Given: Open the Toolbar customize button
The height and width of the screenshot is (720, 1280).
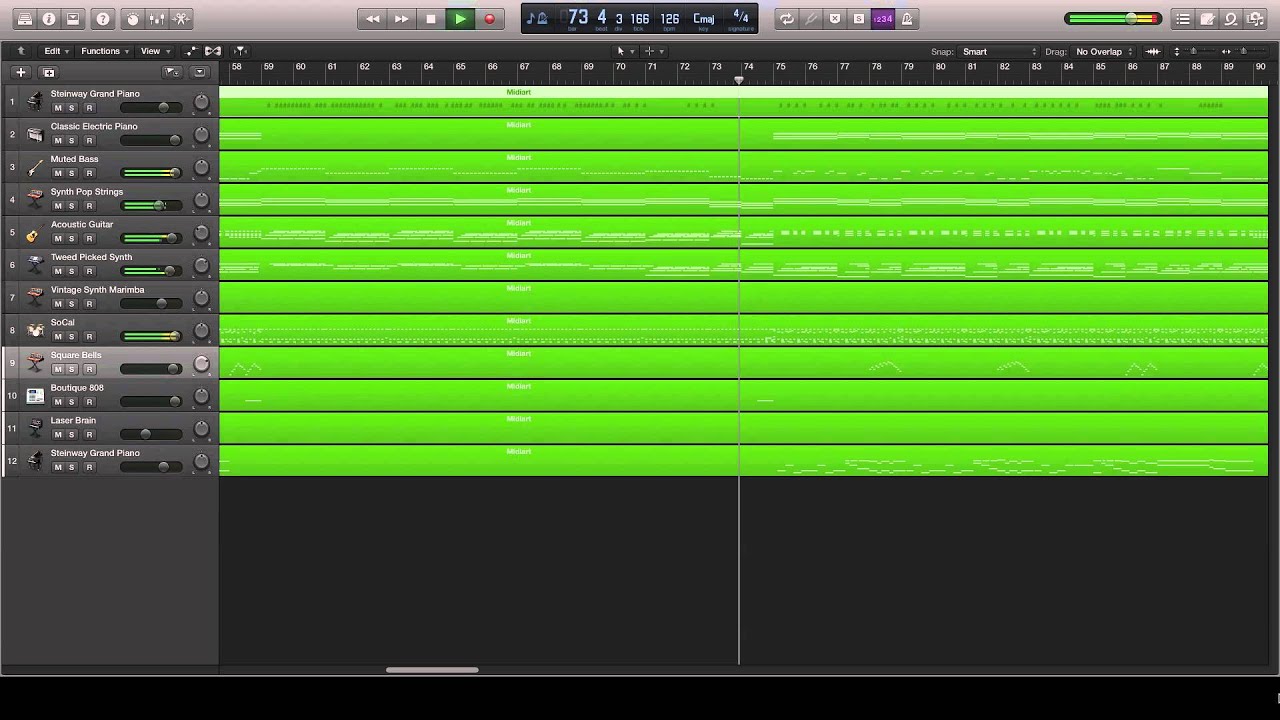Looking at the screenshot, I should pos(73,19).
